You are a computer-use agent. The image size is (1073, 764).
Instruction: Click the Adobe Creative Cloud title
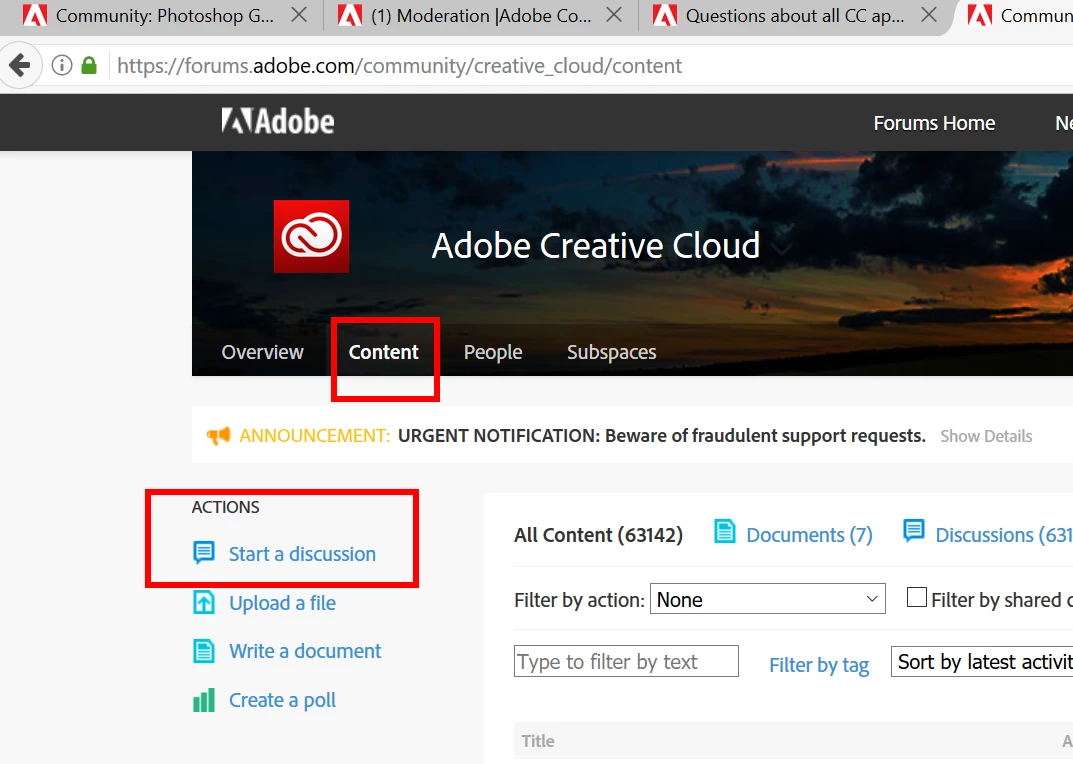coord(595,245)
